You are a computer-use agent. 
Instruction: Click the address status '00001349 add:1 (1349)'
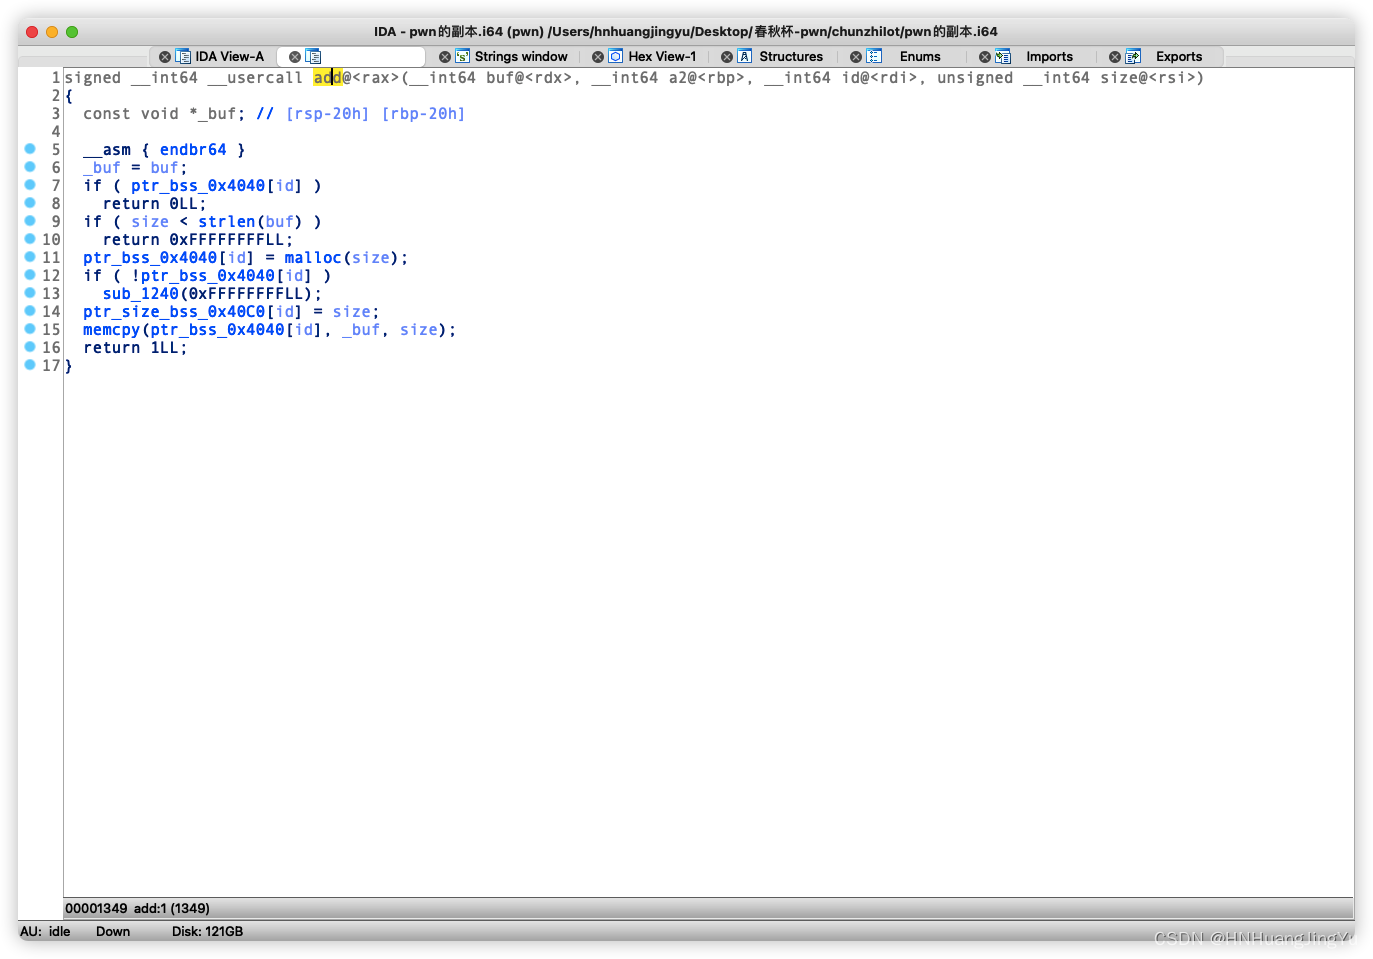(138, 909)
